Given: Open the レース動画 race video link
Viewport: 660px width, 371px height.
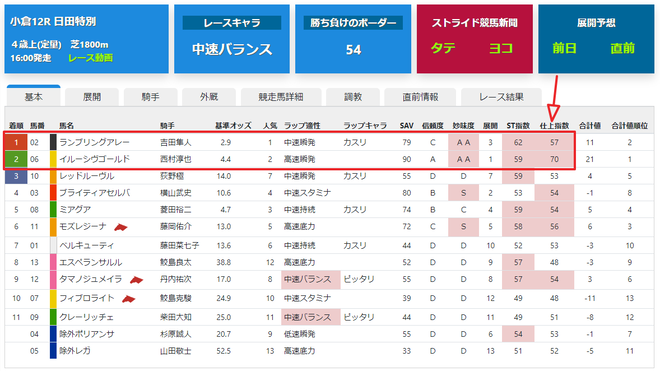Looking at the screenshot, I should pos(90,58).
